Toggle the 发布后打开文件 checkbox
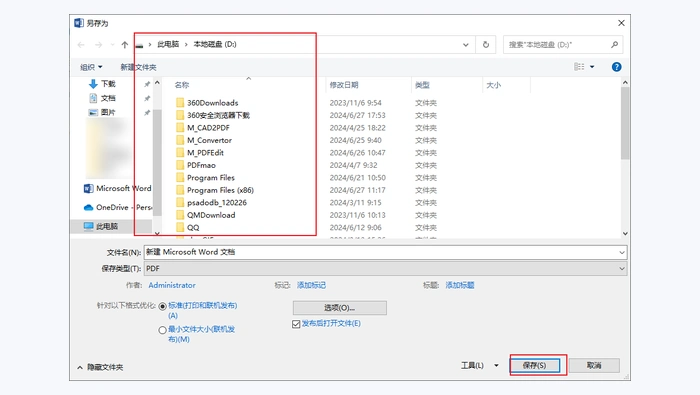The width and height of the screenshot is (700, 395). pos(296,324)
